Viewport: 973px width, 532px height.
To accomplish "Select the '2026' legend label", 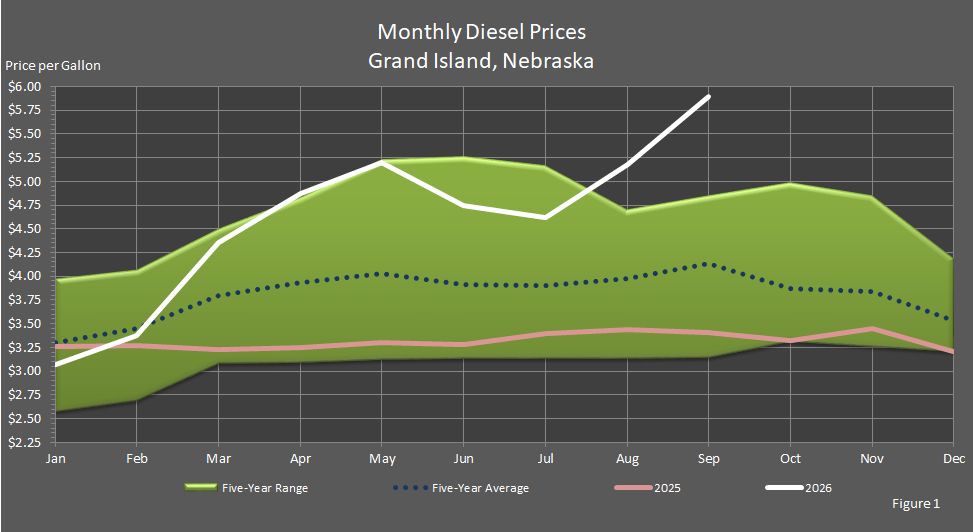I will 818,488.
